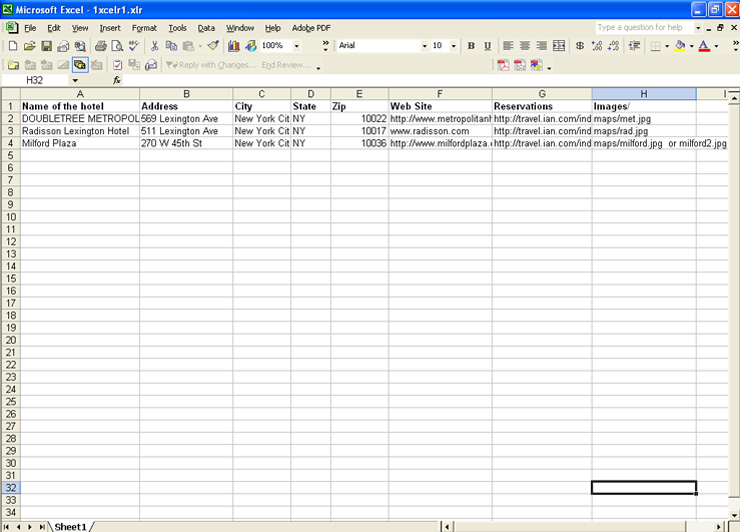The width and height of the screenshot is (740, 532).
Task: Convert to Adobe PDF
Action: point(503,65)
